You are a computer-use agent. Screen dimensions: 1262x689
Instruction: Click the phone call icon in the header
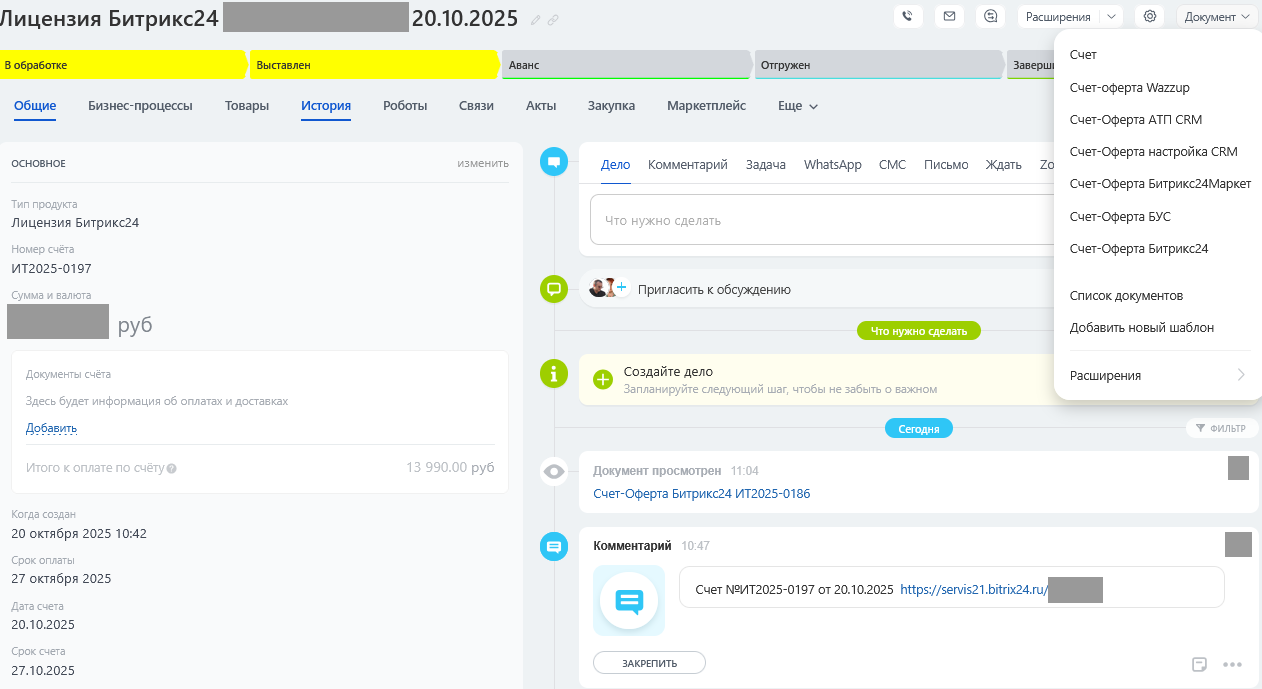tap(907, 16)
